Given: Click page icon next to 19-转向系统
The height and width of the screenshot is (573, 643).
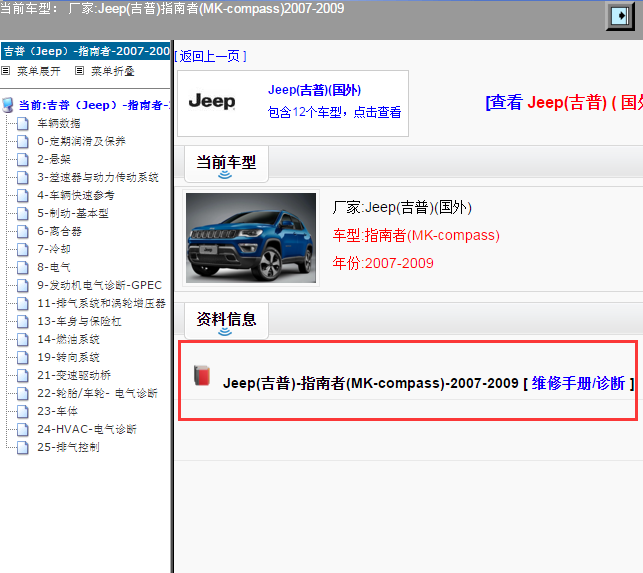Looking at the screenshot, I should 23,357.
